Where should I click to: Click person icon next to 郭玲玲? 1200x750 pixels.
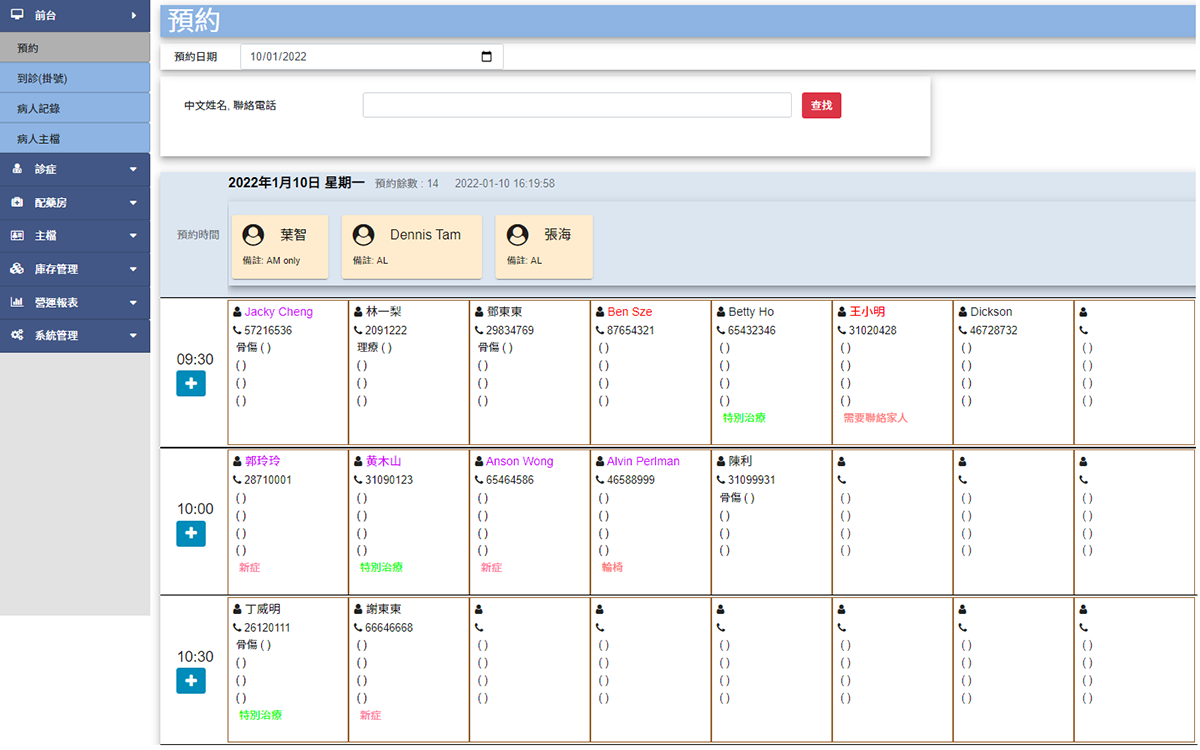click(237, 462)
